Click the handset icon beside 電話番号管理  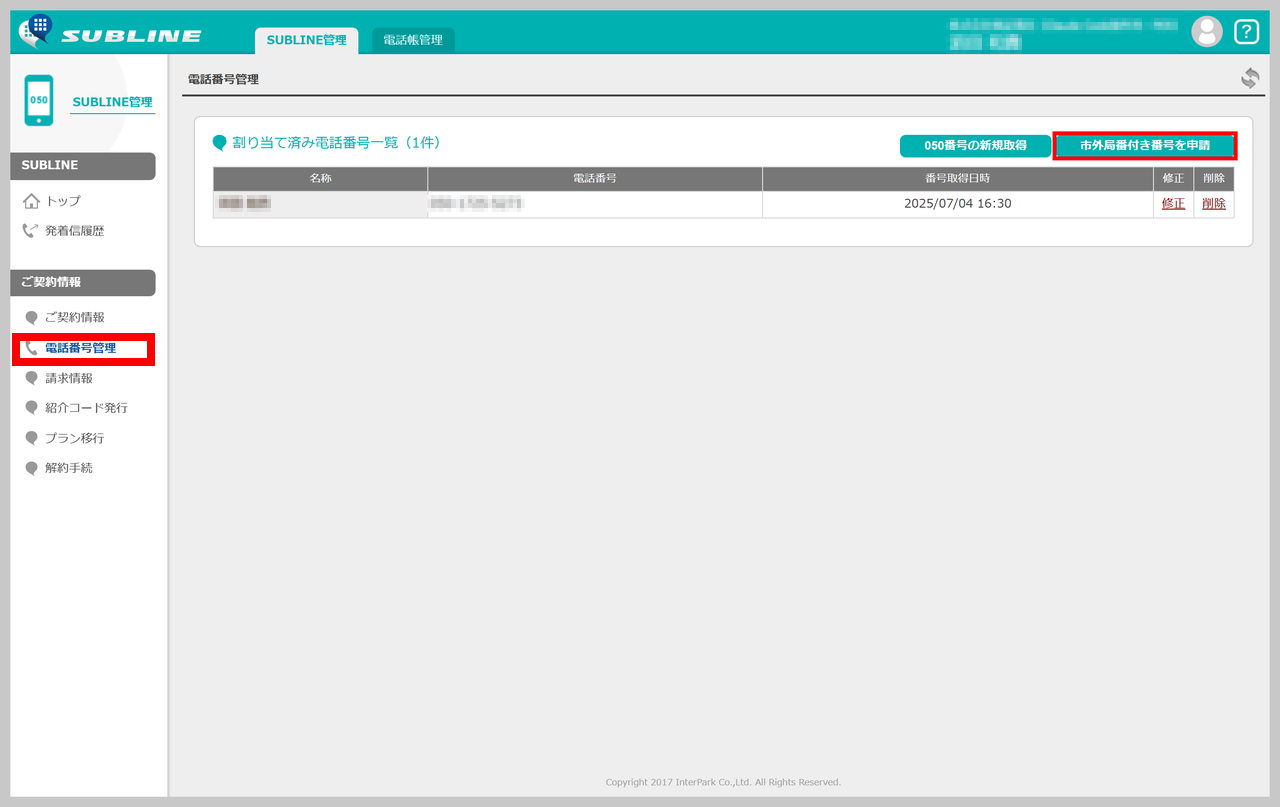pos(31,348)
